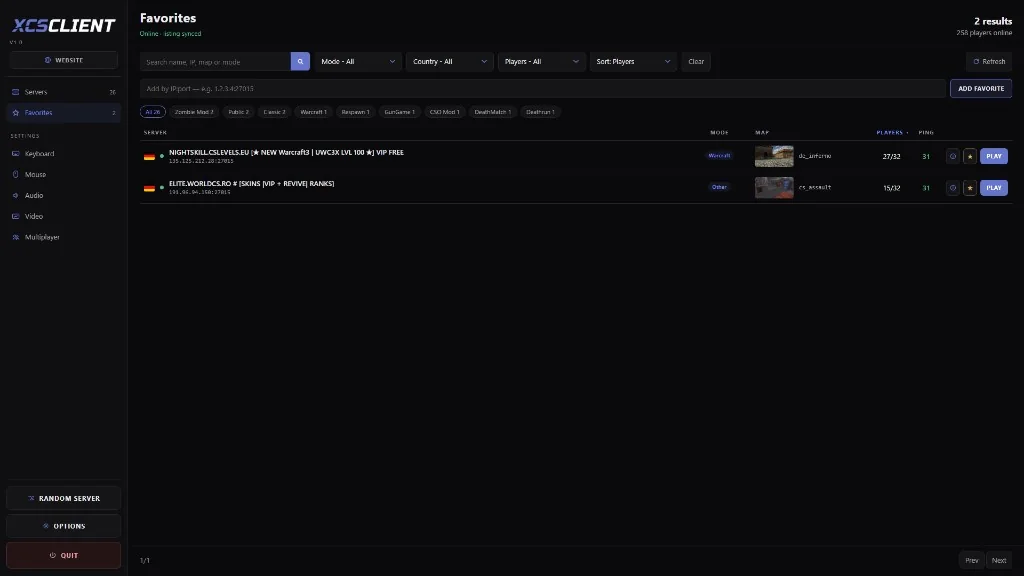Filter by Classic 2 chip
This screenshot has width=1024, height=576.
coord(274,112)
